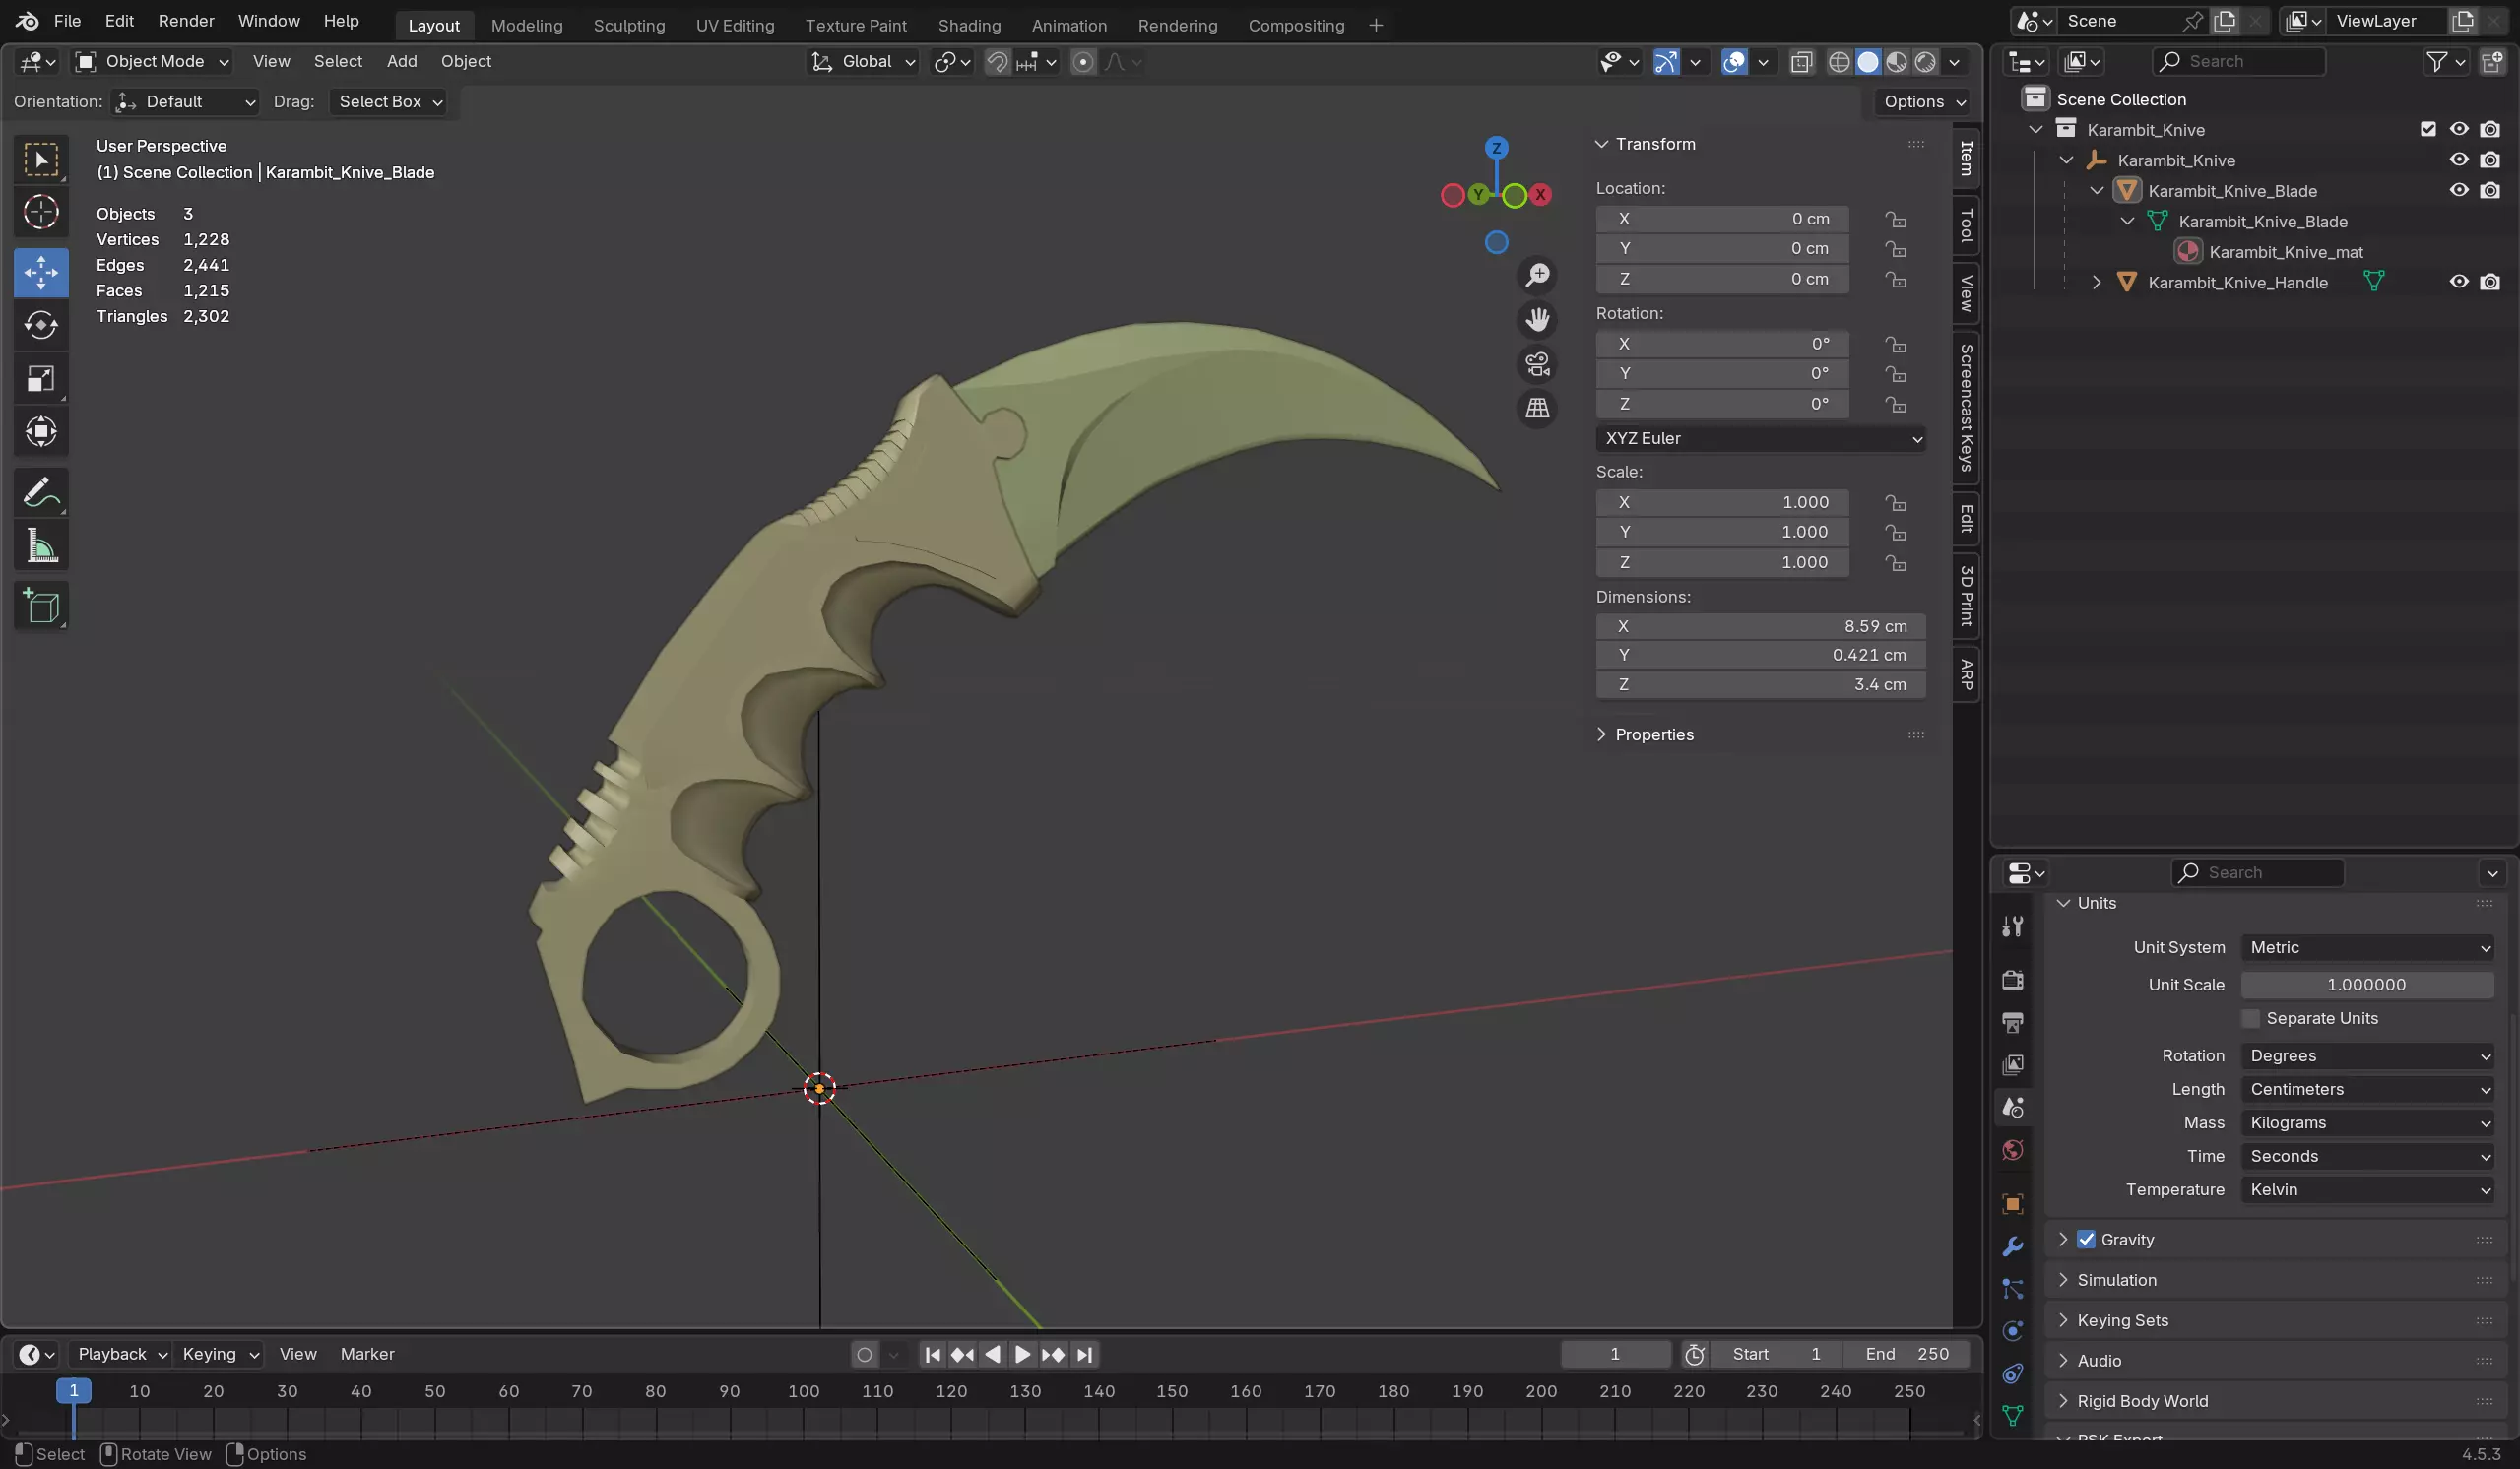Open the Keying popover
The height and width of the screenshot is (1469, 2520).
[x=219, y=1354]
